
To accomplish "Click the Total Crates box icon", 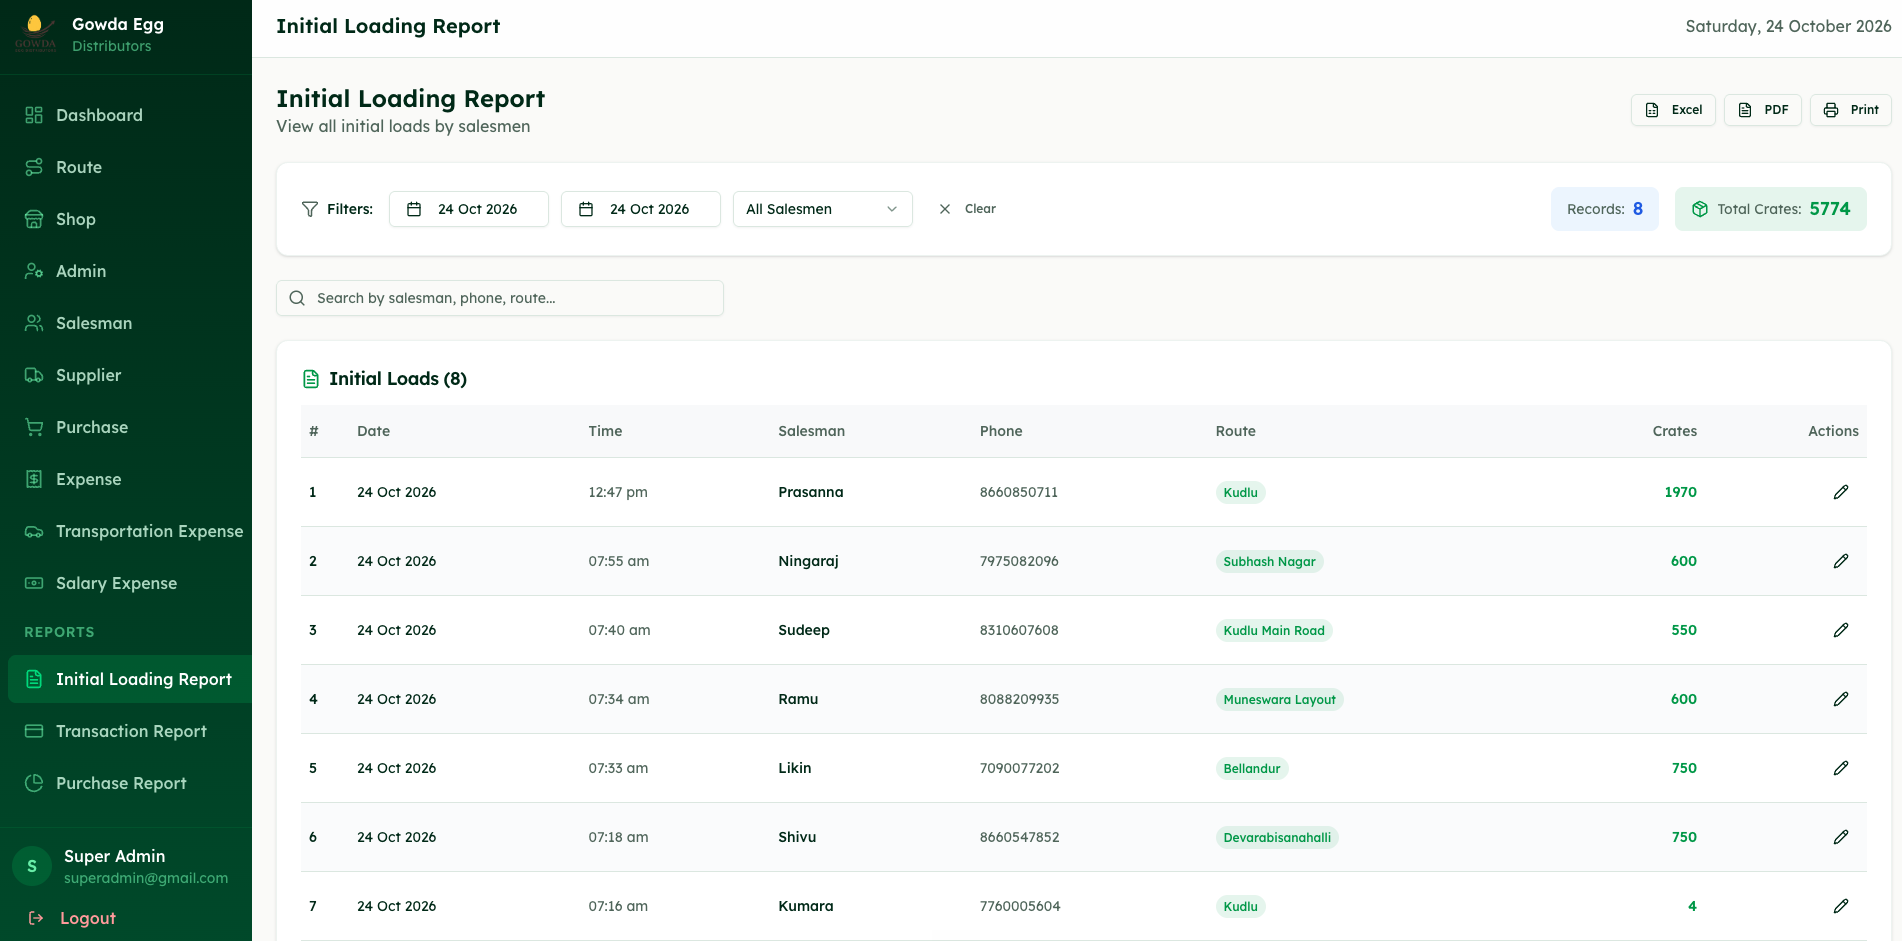I will coord(1700,209).
